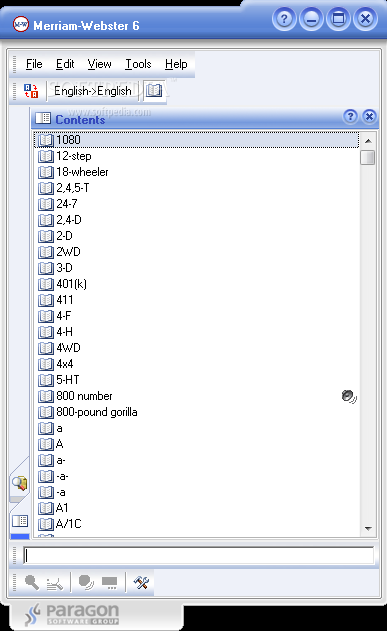Select the 411 entry
The image size is (387, 631).
pos(197,300)
